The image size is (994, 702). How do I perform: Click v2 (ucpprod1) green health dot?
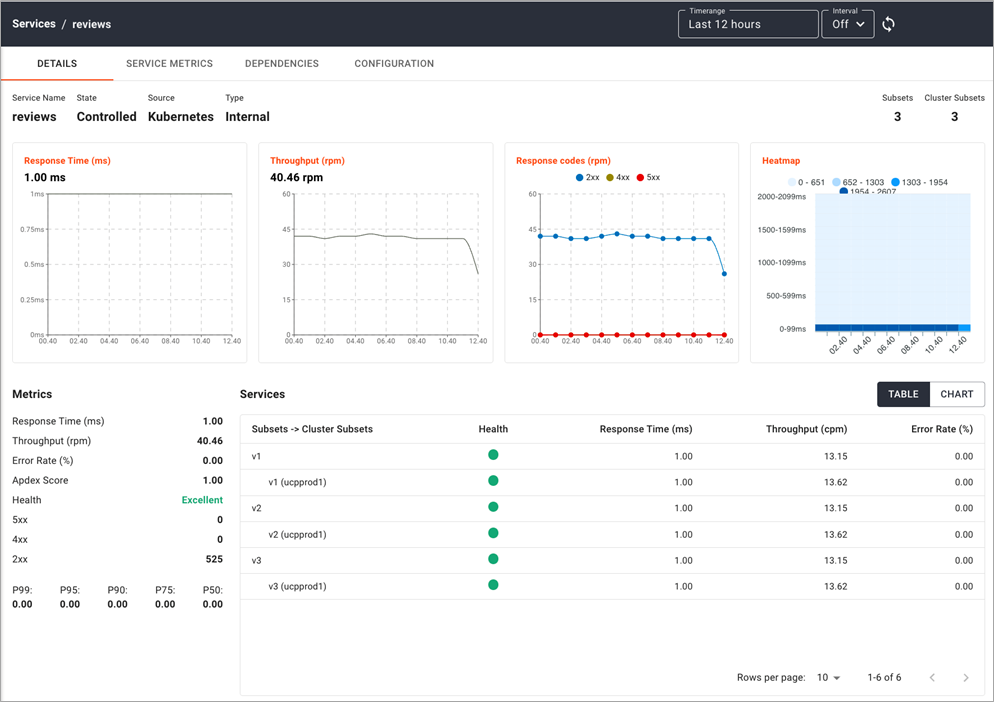493,533
